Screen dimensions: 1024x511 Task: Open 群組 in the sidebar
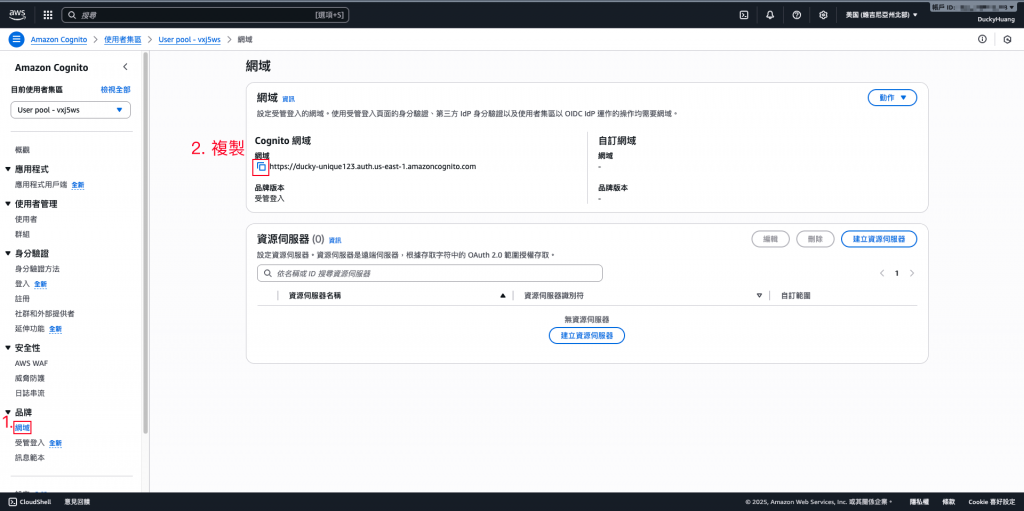coord(22,234)
